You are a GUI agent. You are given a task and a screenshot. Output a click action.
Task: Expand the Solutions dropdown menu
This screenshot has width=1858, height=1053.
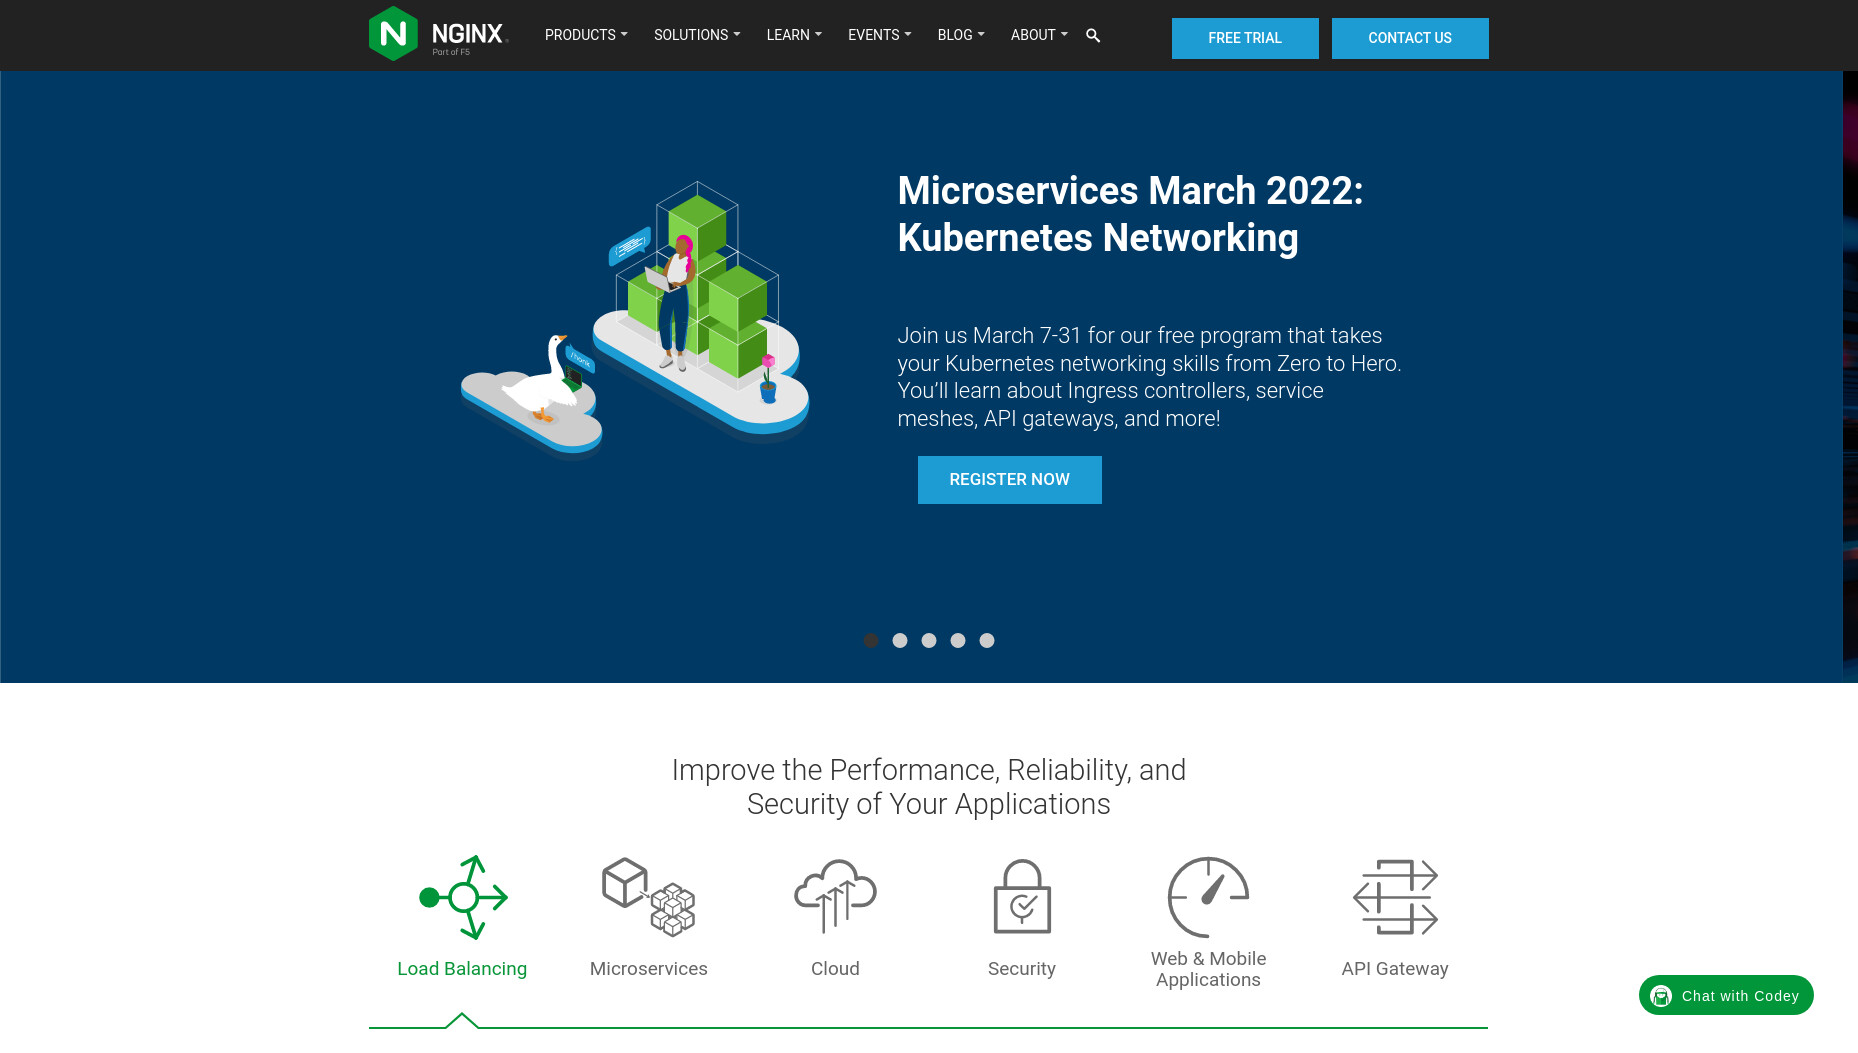click(697, 35)
